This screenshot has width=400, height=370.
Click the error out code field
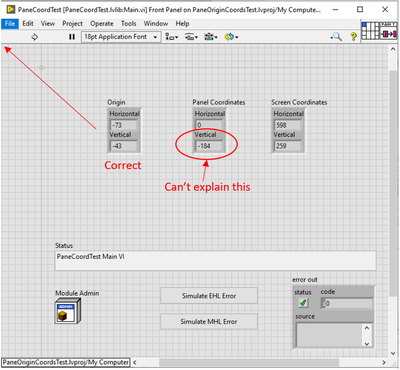347,303
